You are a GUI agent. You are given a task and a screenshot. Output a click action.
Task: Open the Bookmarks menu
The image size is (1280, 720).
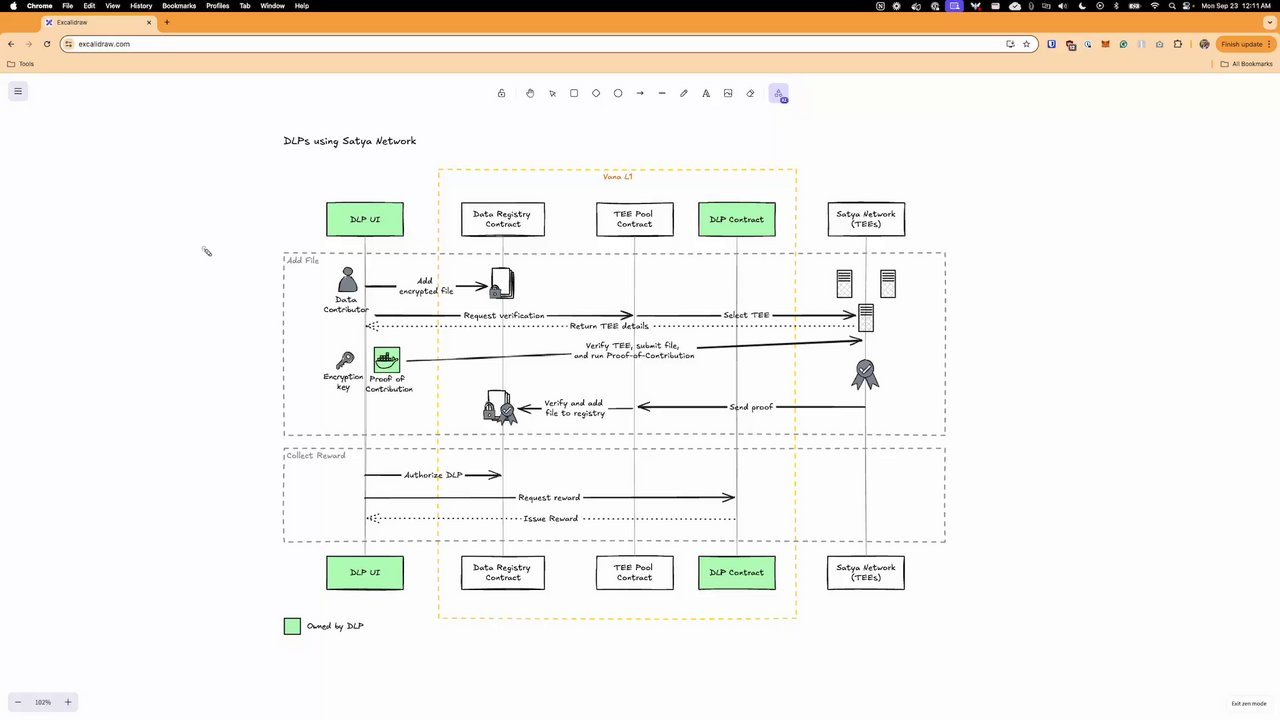179,6
